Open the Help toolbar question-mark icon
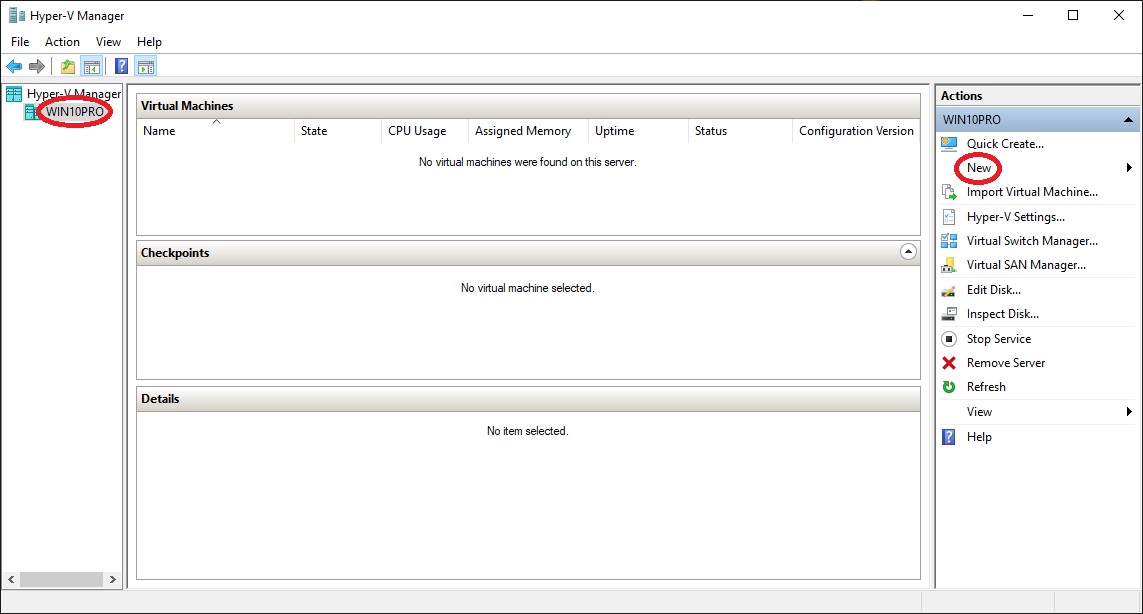Image resolution: width=1143 pixels, height=614 pixels. (122, 67)
